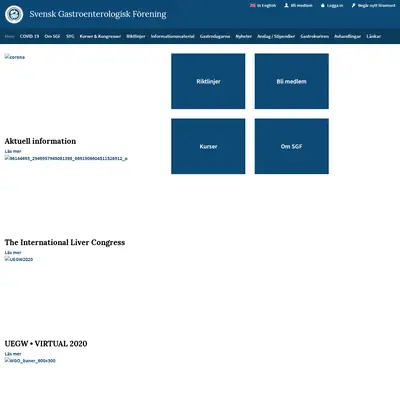The height and width of the screenshot is (400, 400).
Task: Click the SGF round logo emblem
Action: coord(14,14)
